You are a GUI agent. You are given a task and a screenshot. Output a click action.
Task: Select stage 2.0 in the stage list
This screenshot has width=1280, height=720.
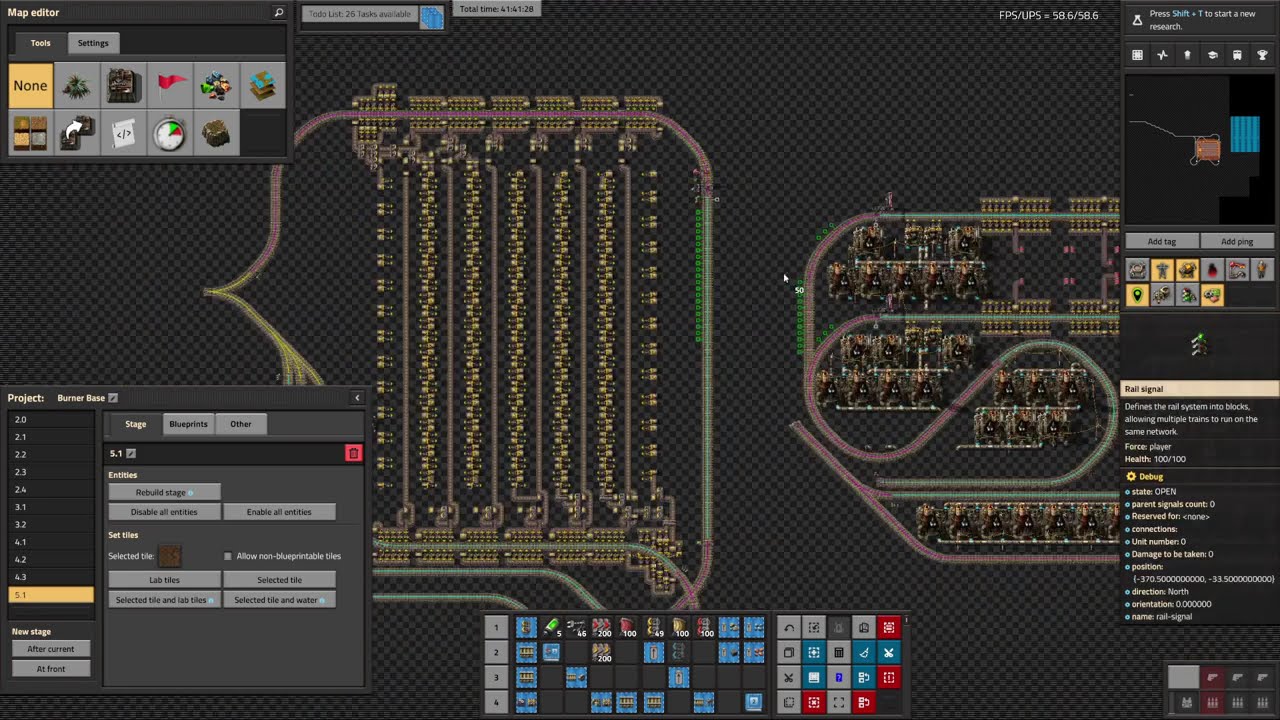coord(51,420)
